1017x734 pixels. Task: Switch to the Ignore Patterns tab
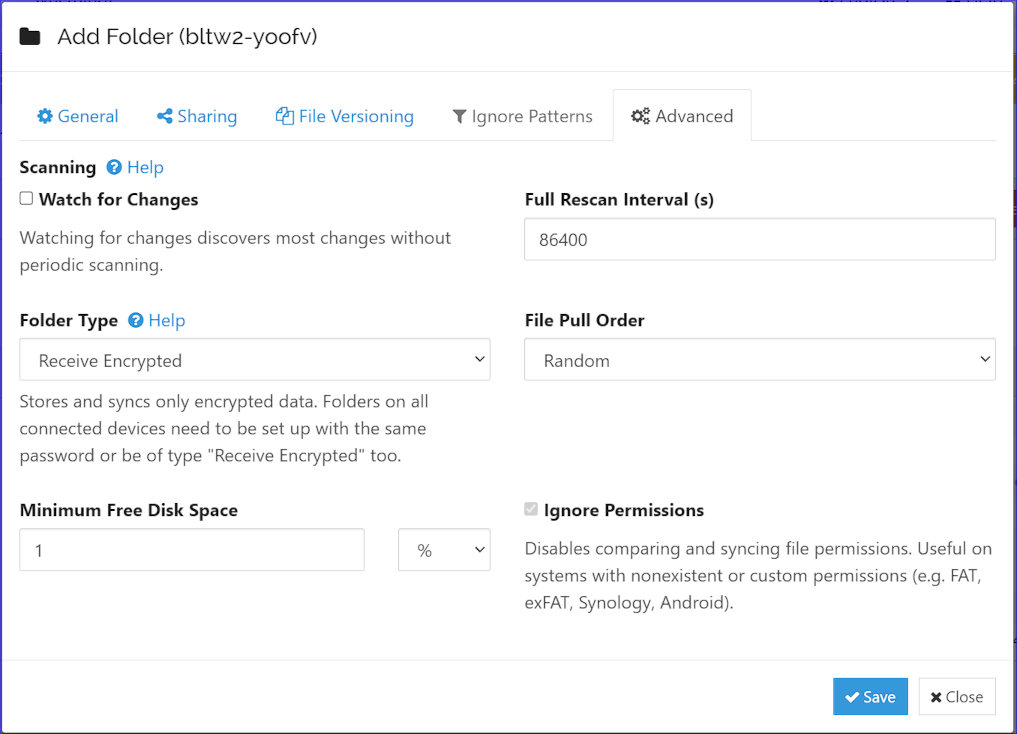pyautogui.click(x=522, y=116)
